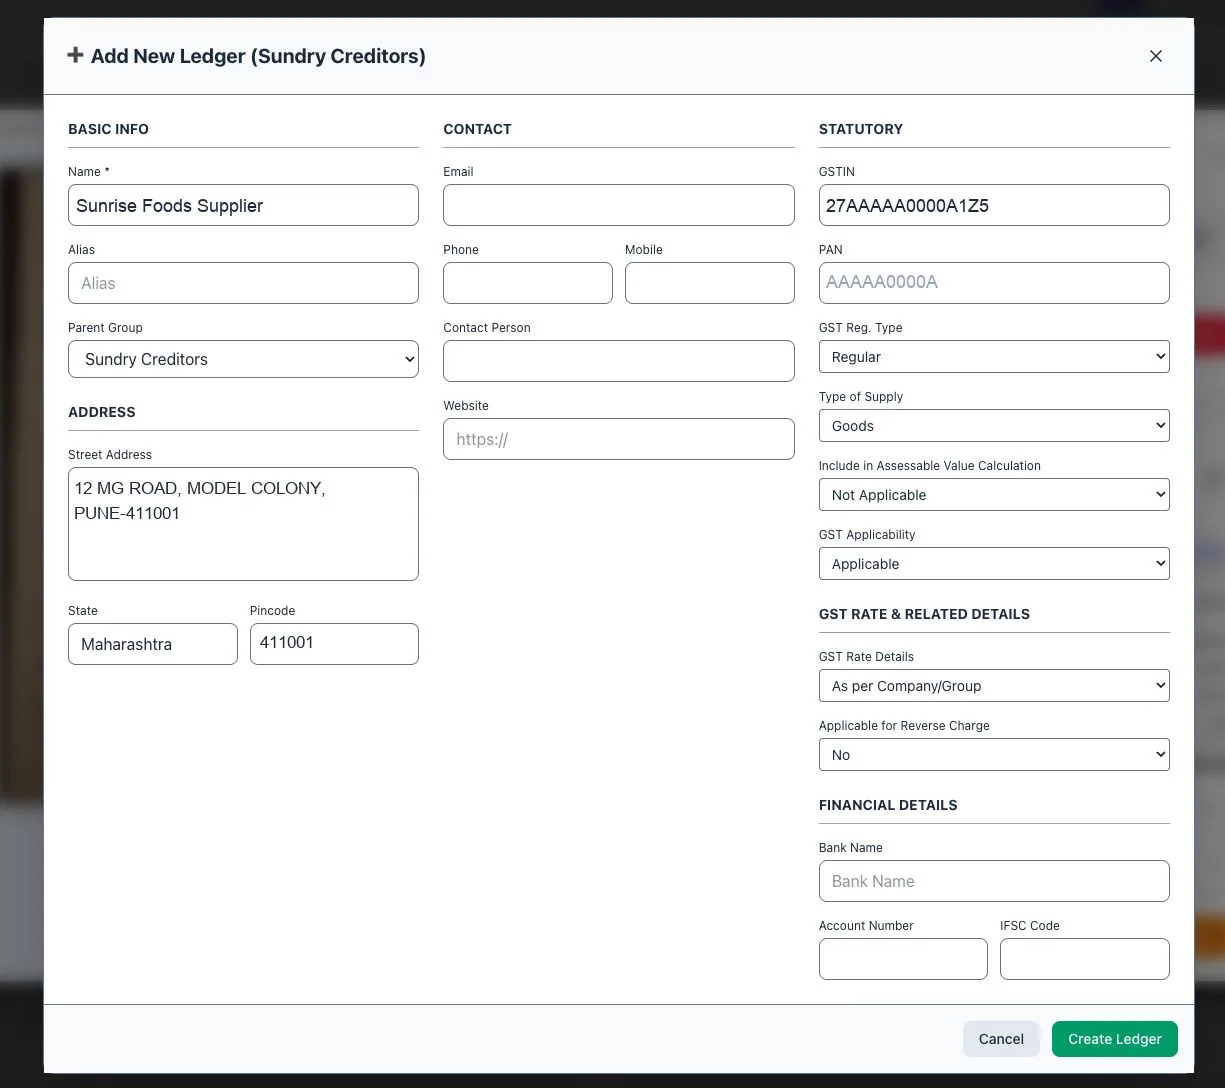This screenshot has height=1088, width=1225.
Task: Click into the Mobile input field
Action: pyautogui.click(x=710, y=283)
